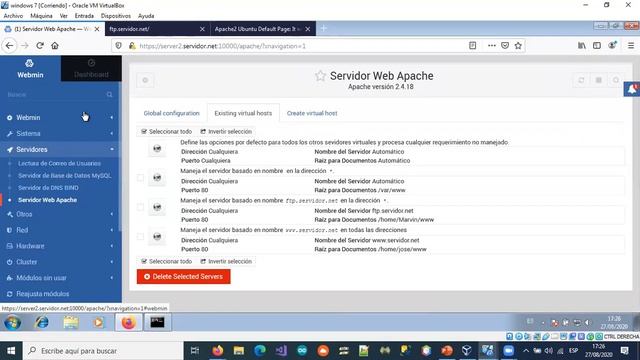Open the VirtualBox Máquina menu
This screenshot has width=640, height=360.
(x=41, y=16)
